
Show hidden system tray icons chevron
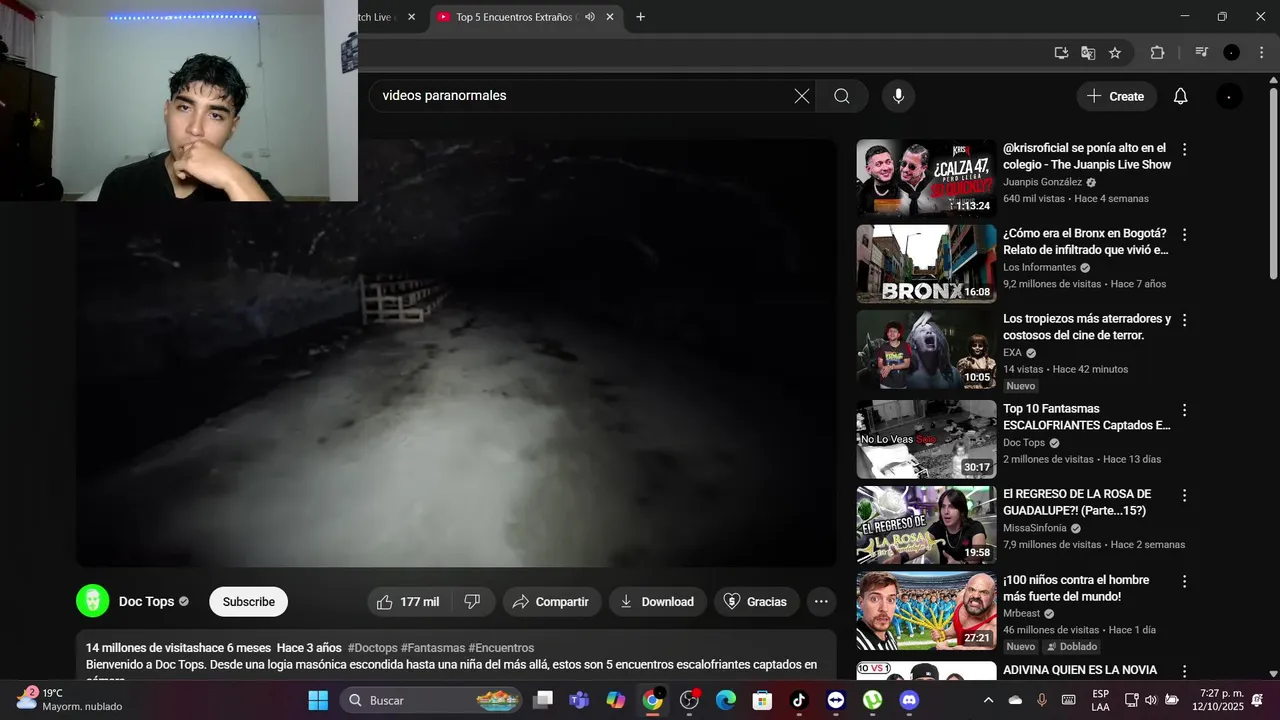989,700
